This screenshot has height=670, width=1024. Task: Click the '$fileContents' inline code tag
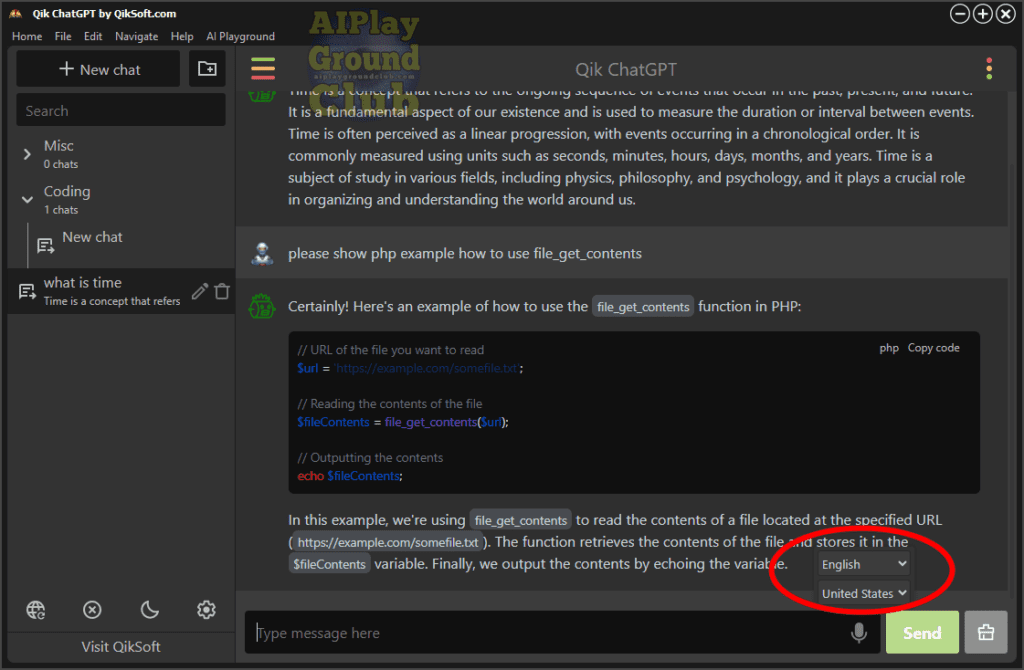coord(329,564)
